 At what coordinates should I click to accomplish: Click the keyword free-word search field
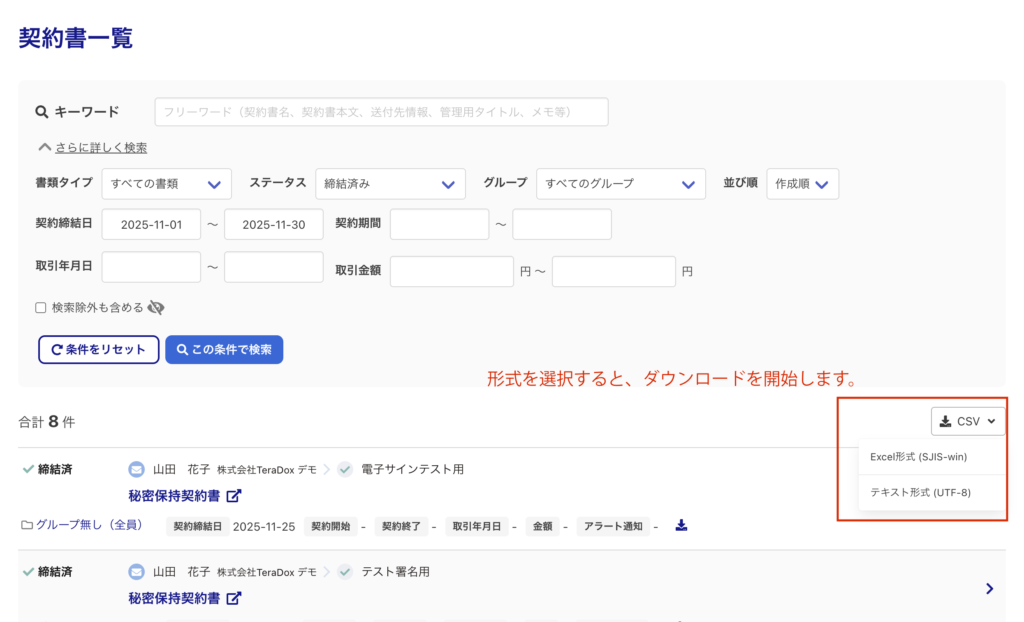381,112
